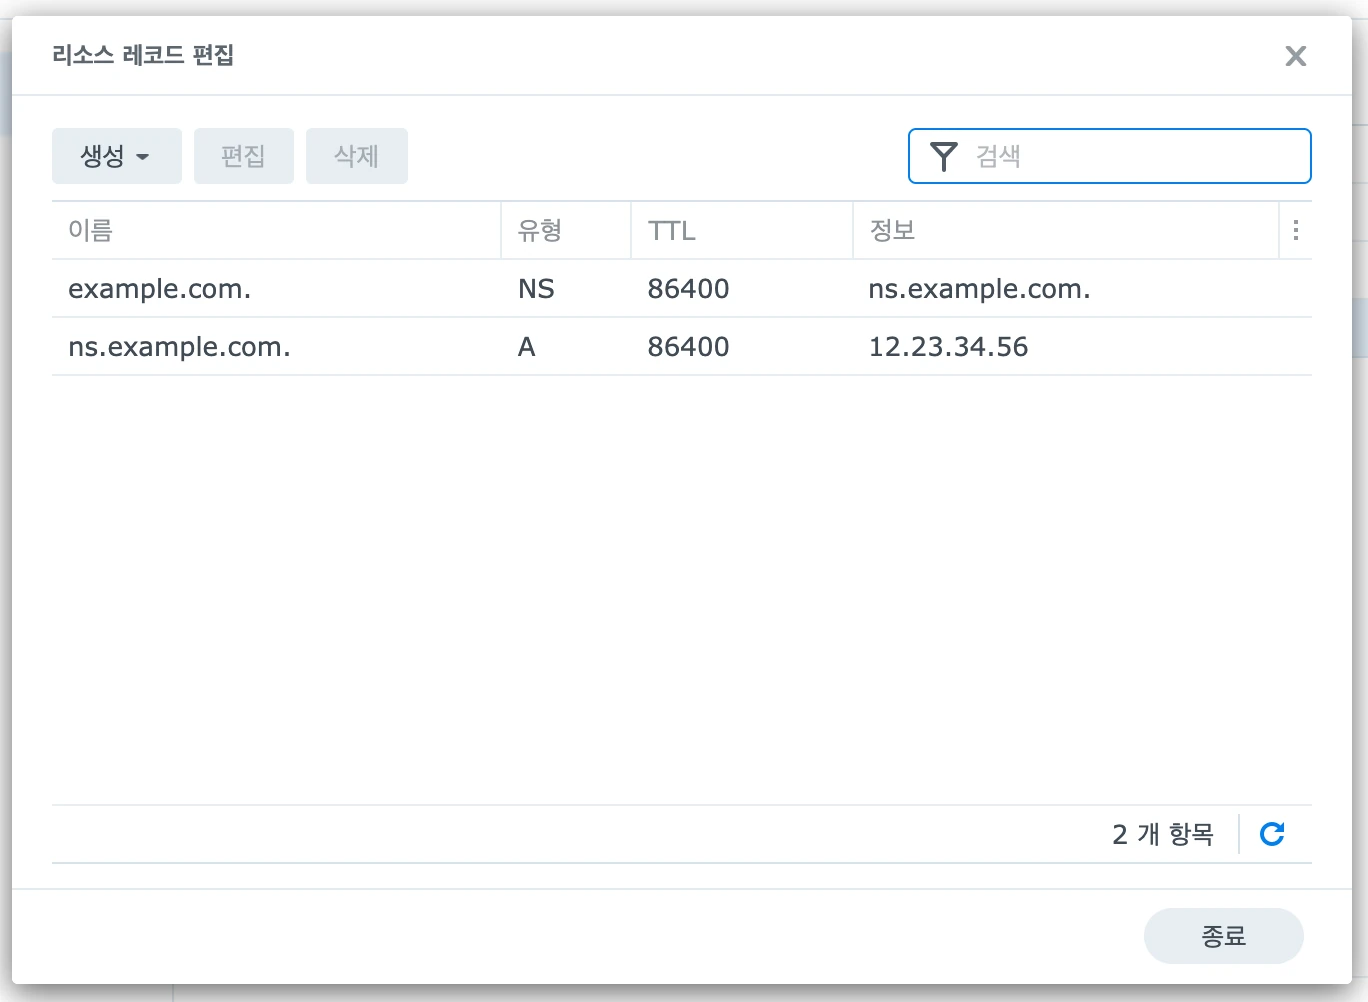Click the 종료 button
Image resolution: width=1368 pixels, height=1002 pixels.
coord(1224,936)
